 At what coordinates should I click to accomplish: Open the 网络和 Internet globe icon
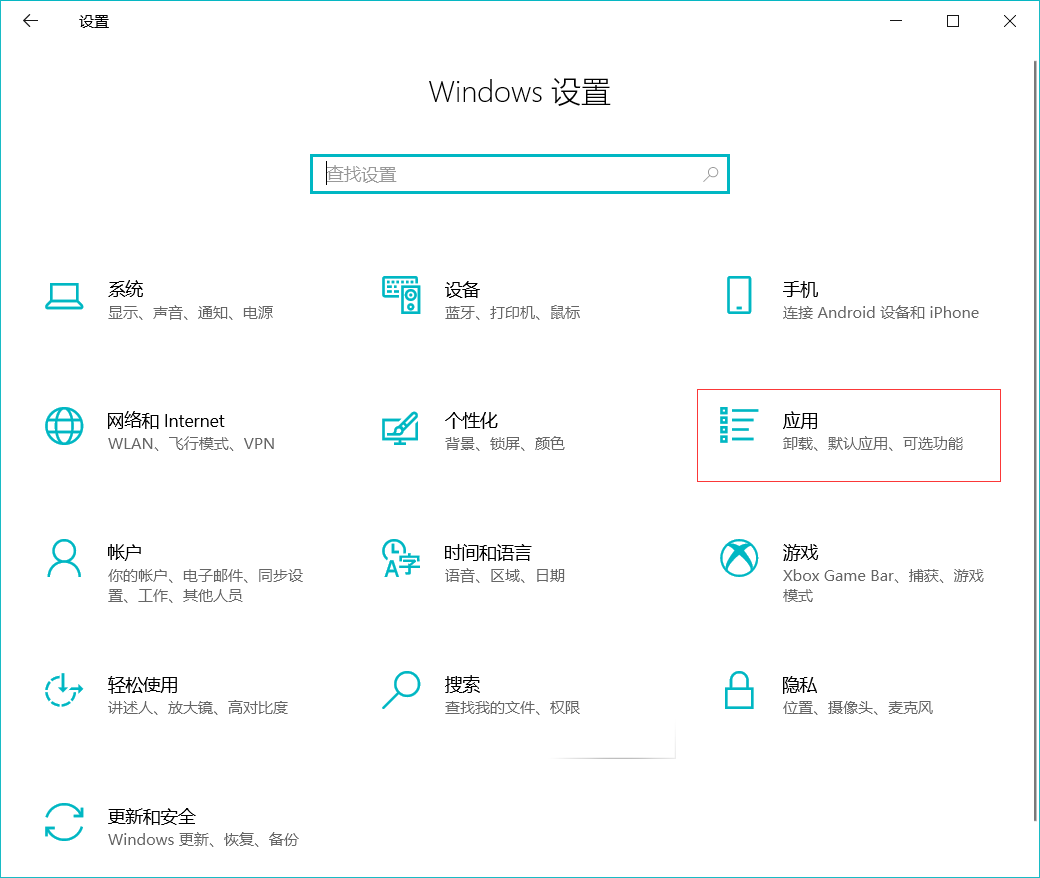coord(64,426)
